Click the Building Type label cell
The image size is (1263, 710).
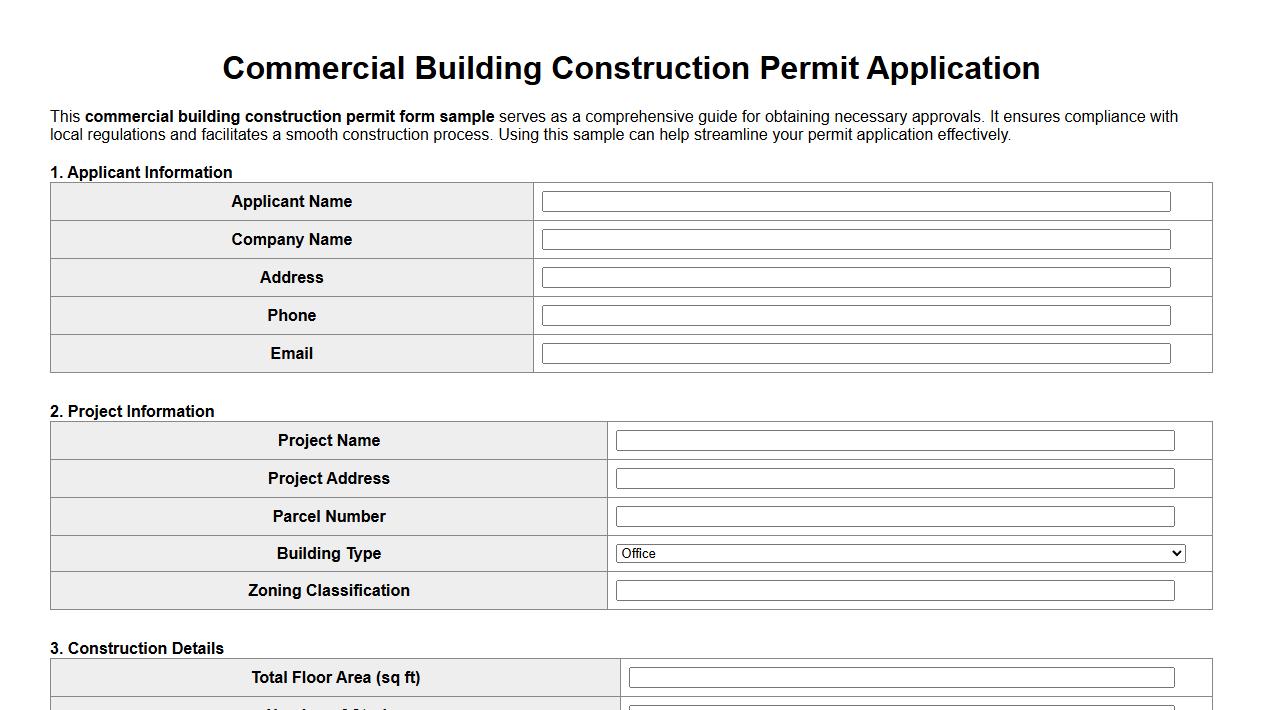coord(328,553)
